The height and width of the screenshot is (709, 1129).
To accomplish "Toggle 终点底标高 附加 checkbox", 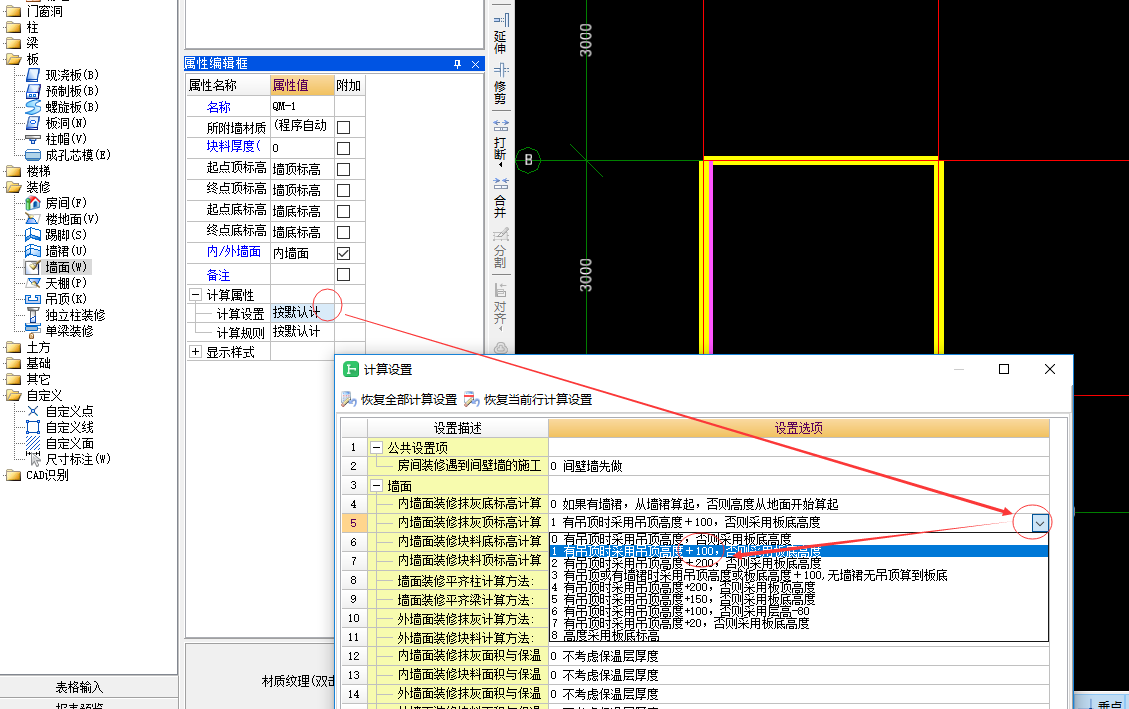I will [343, 232].
